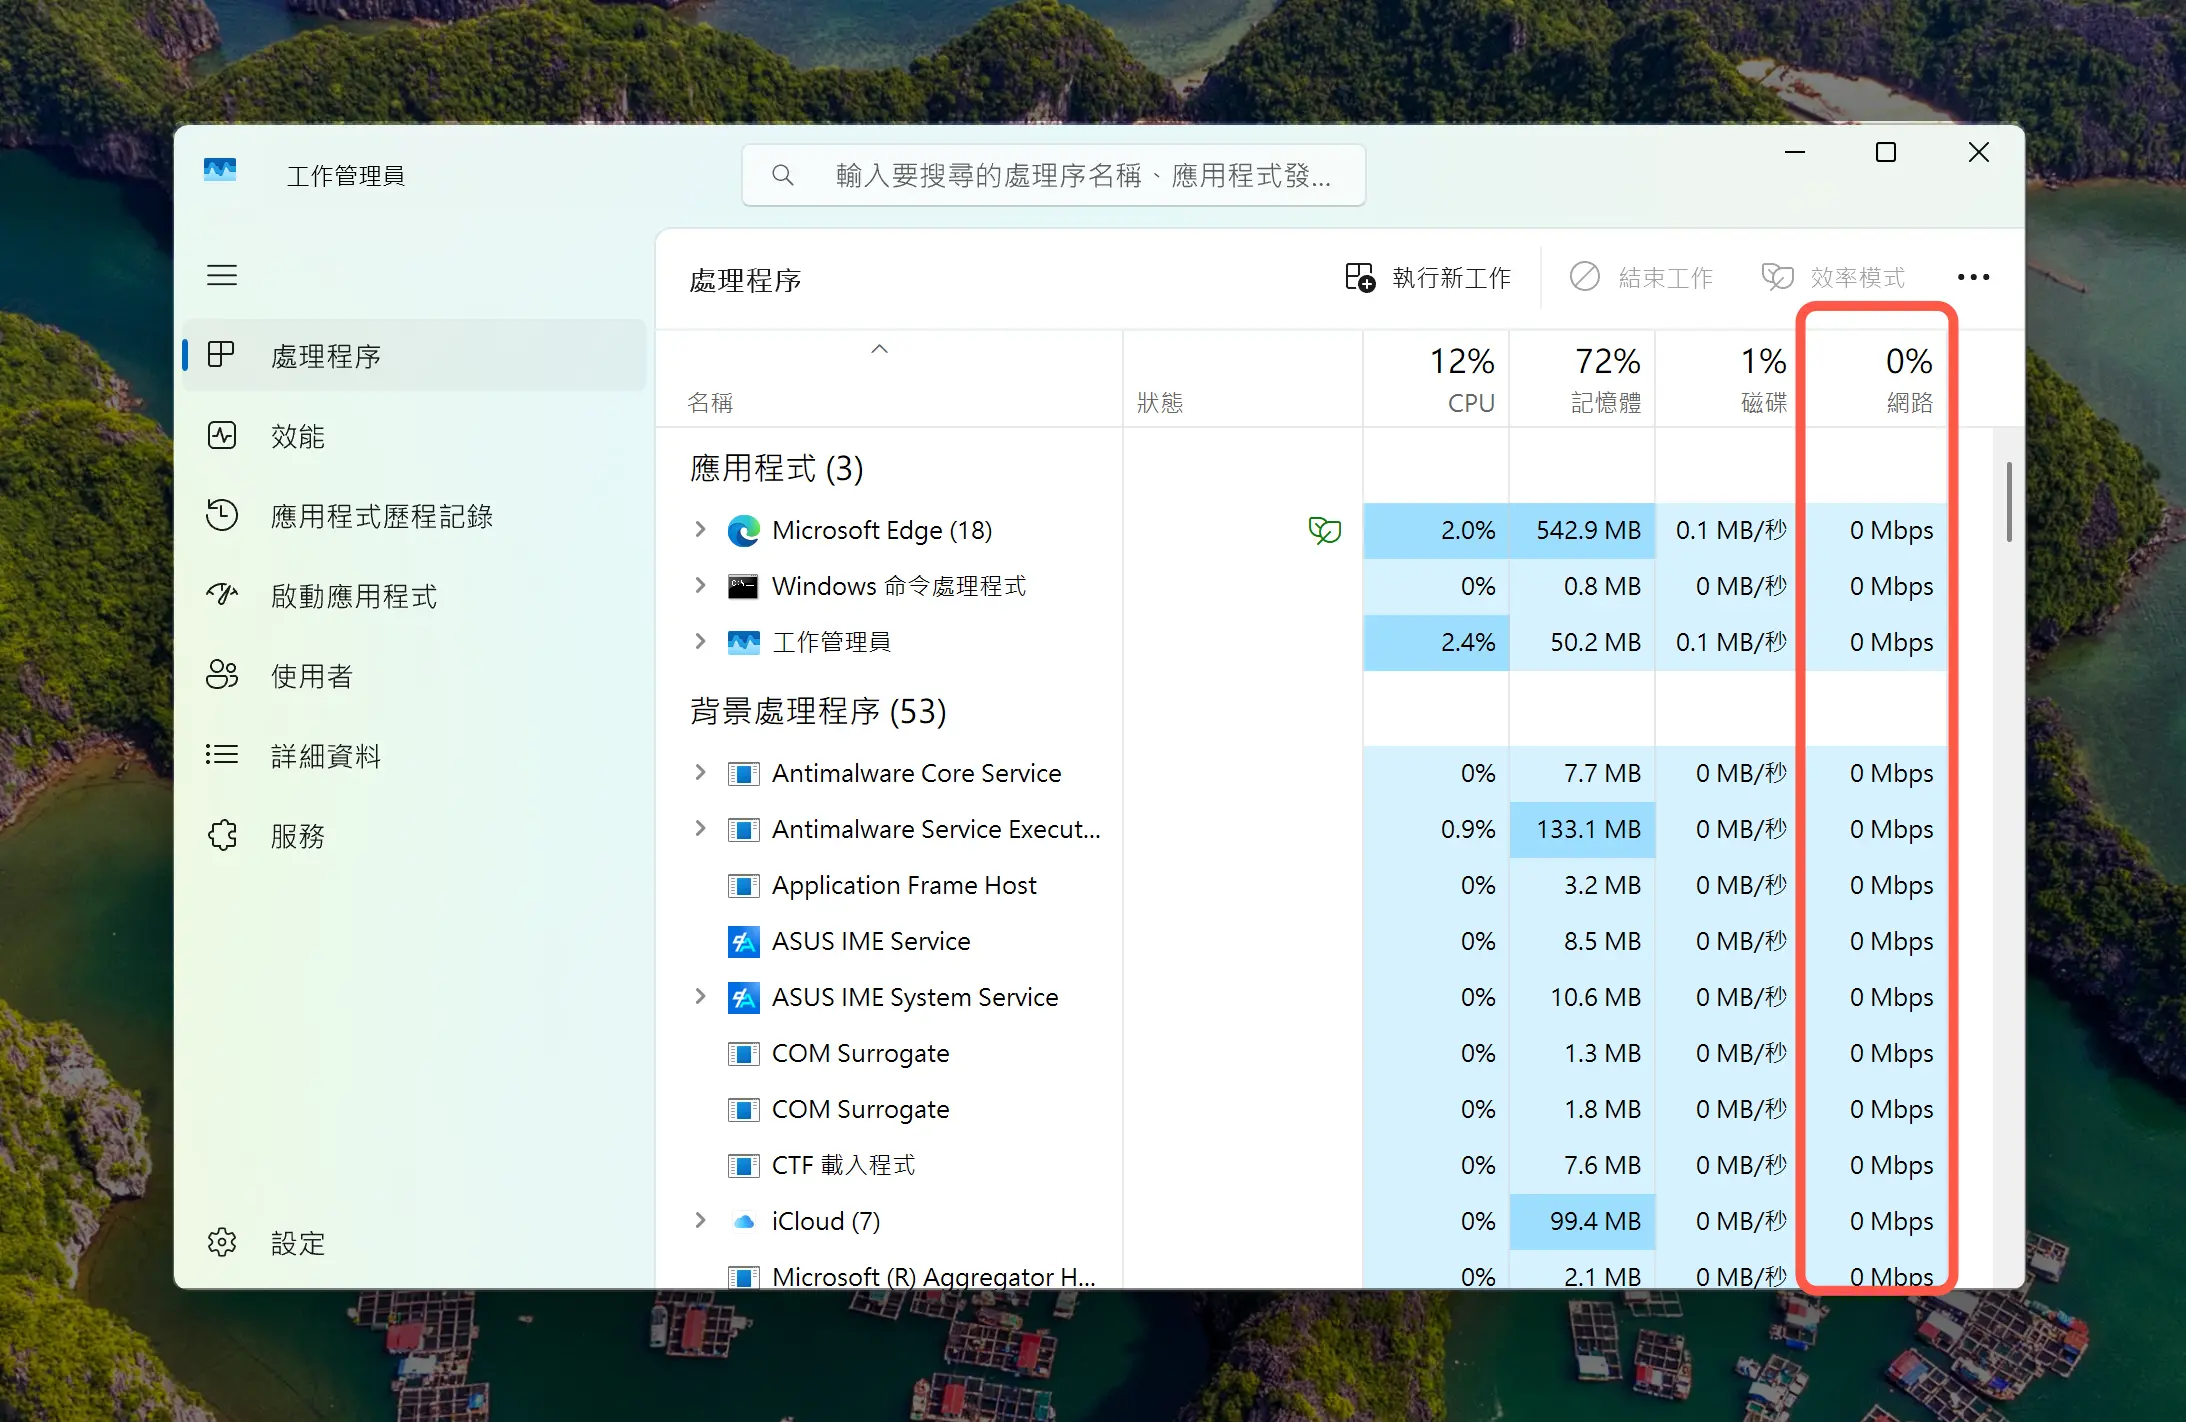
Task: Select the first COM Surrogate (1.3 MB)
Action: coord(1301,1053)
